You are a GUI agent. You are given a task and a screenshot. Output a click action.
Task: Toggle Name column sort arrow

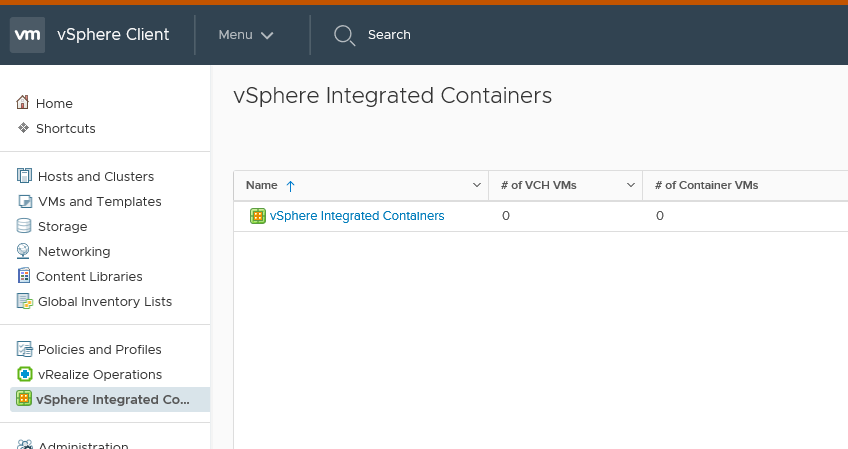290,186
